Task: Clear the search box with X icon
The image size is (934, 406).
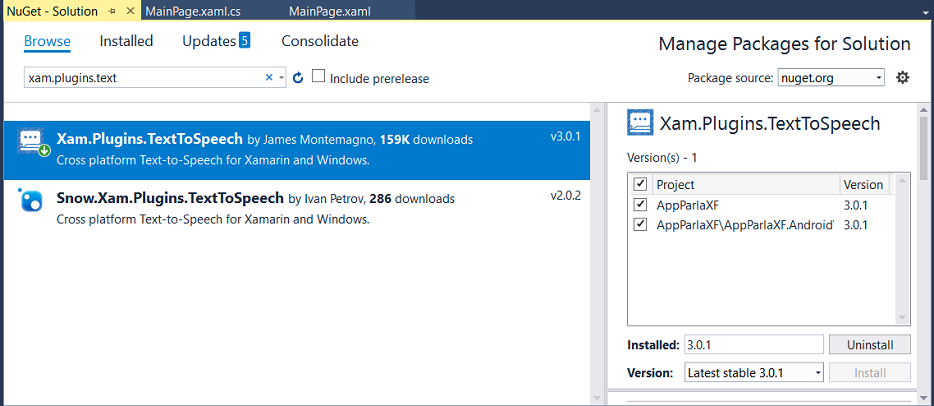Action: point(269,77)
